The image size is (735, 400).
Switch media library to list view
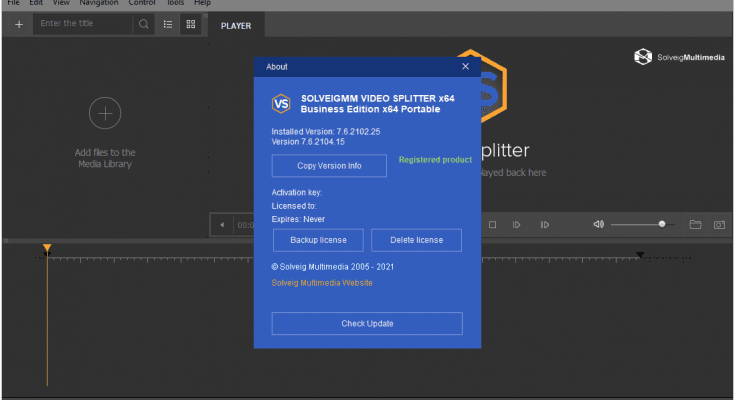pos(168,24)
